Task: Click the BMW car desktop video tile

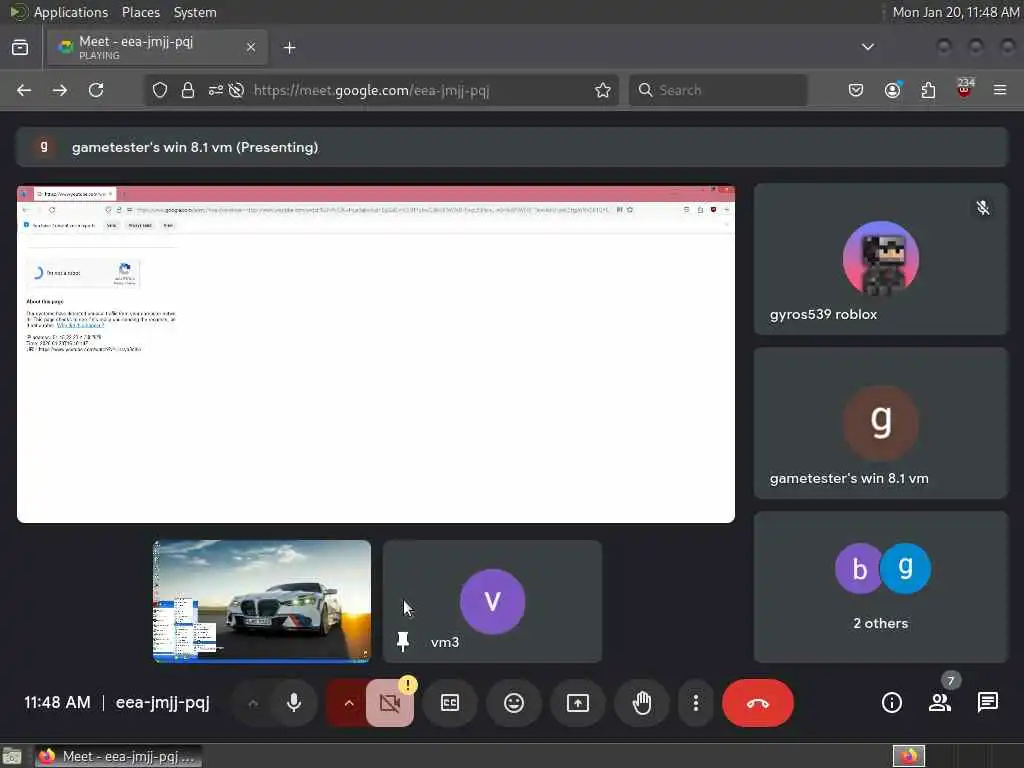Action: coord(261,601)
